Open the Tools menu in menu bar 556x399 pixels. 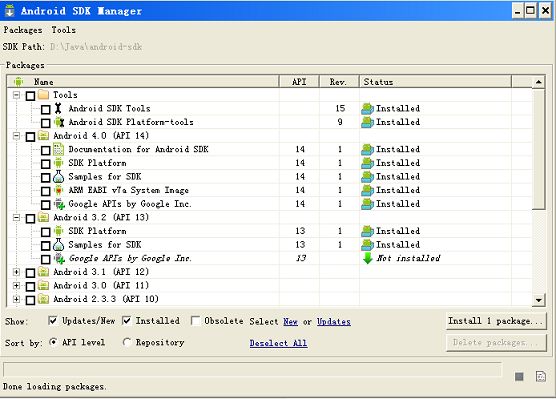pos(63,30)
